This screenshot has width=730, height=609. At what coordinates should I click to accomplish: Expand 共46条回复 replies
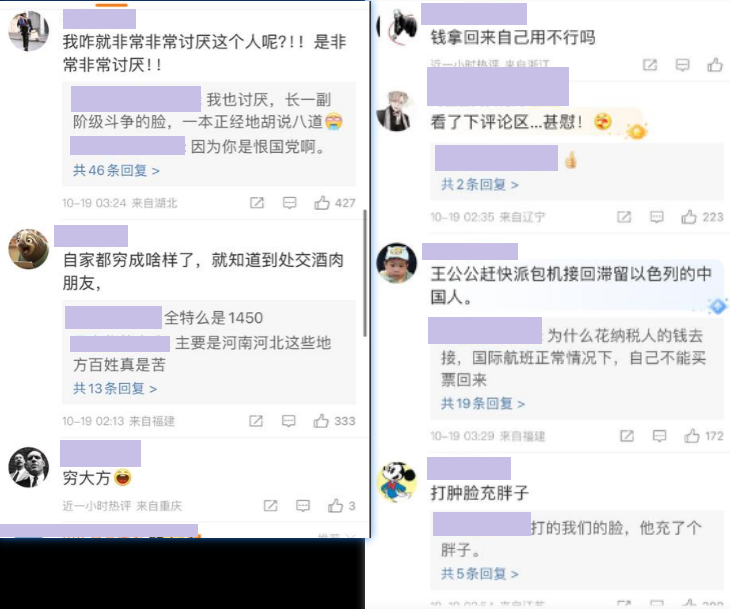coord(116,170)
